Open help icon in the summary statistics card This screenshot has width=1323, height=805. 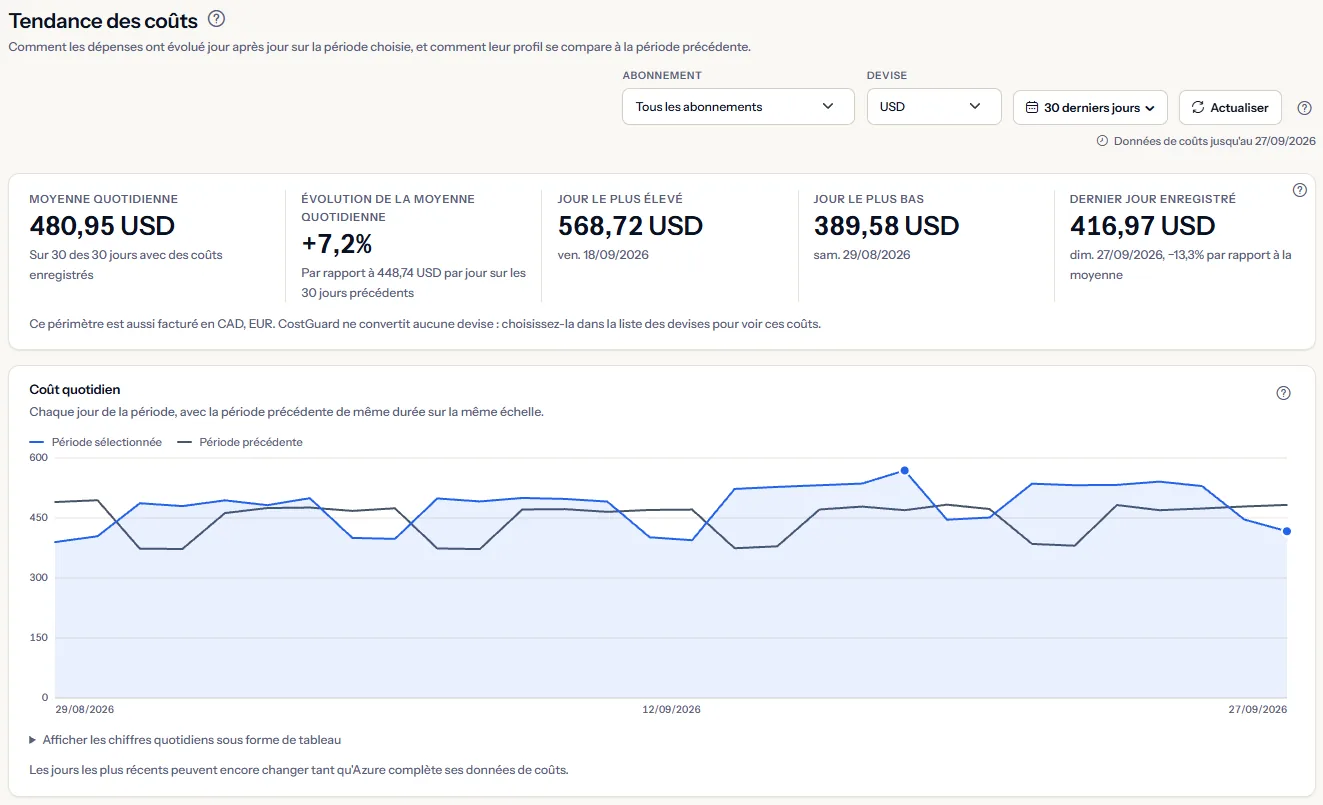click(x=1300, y=190)
